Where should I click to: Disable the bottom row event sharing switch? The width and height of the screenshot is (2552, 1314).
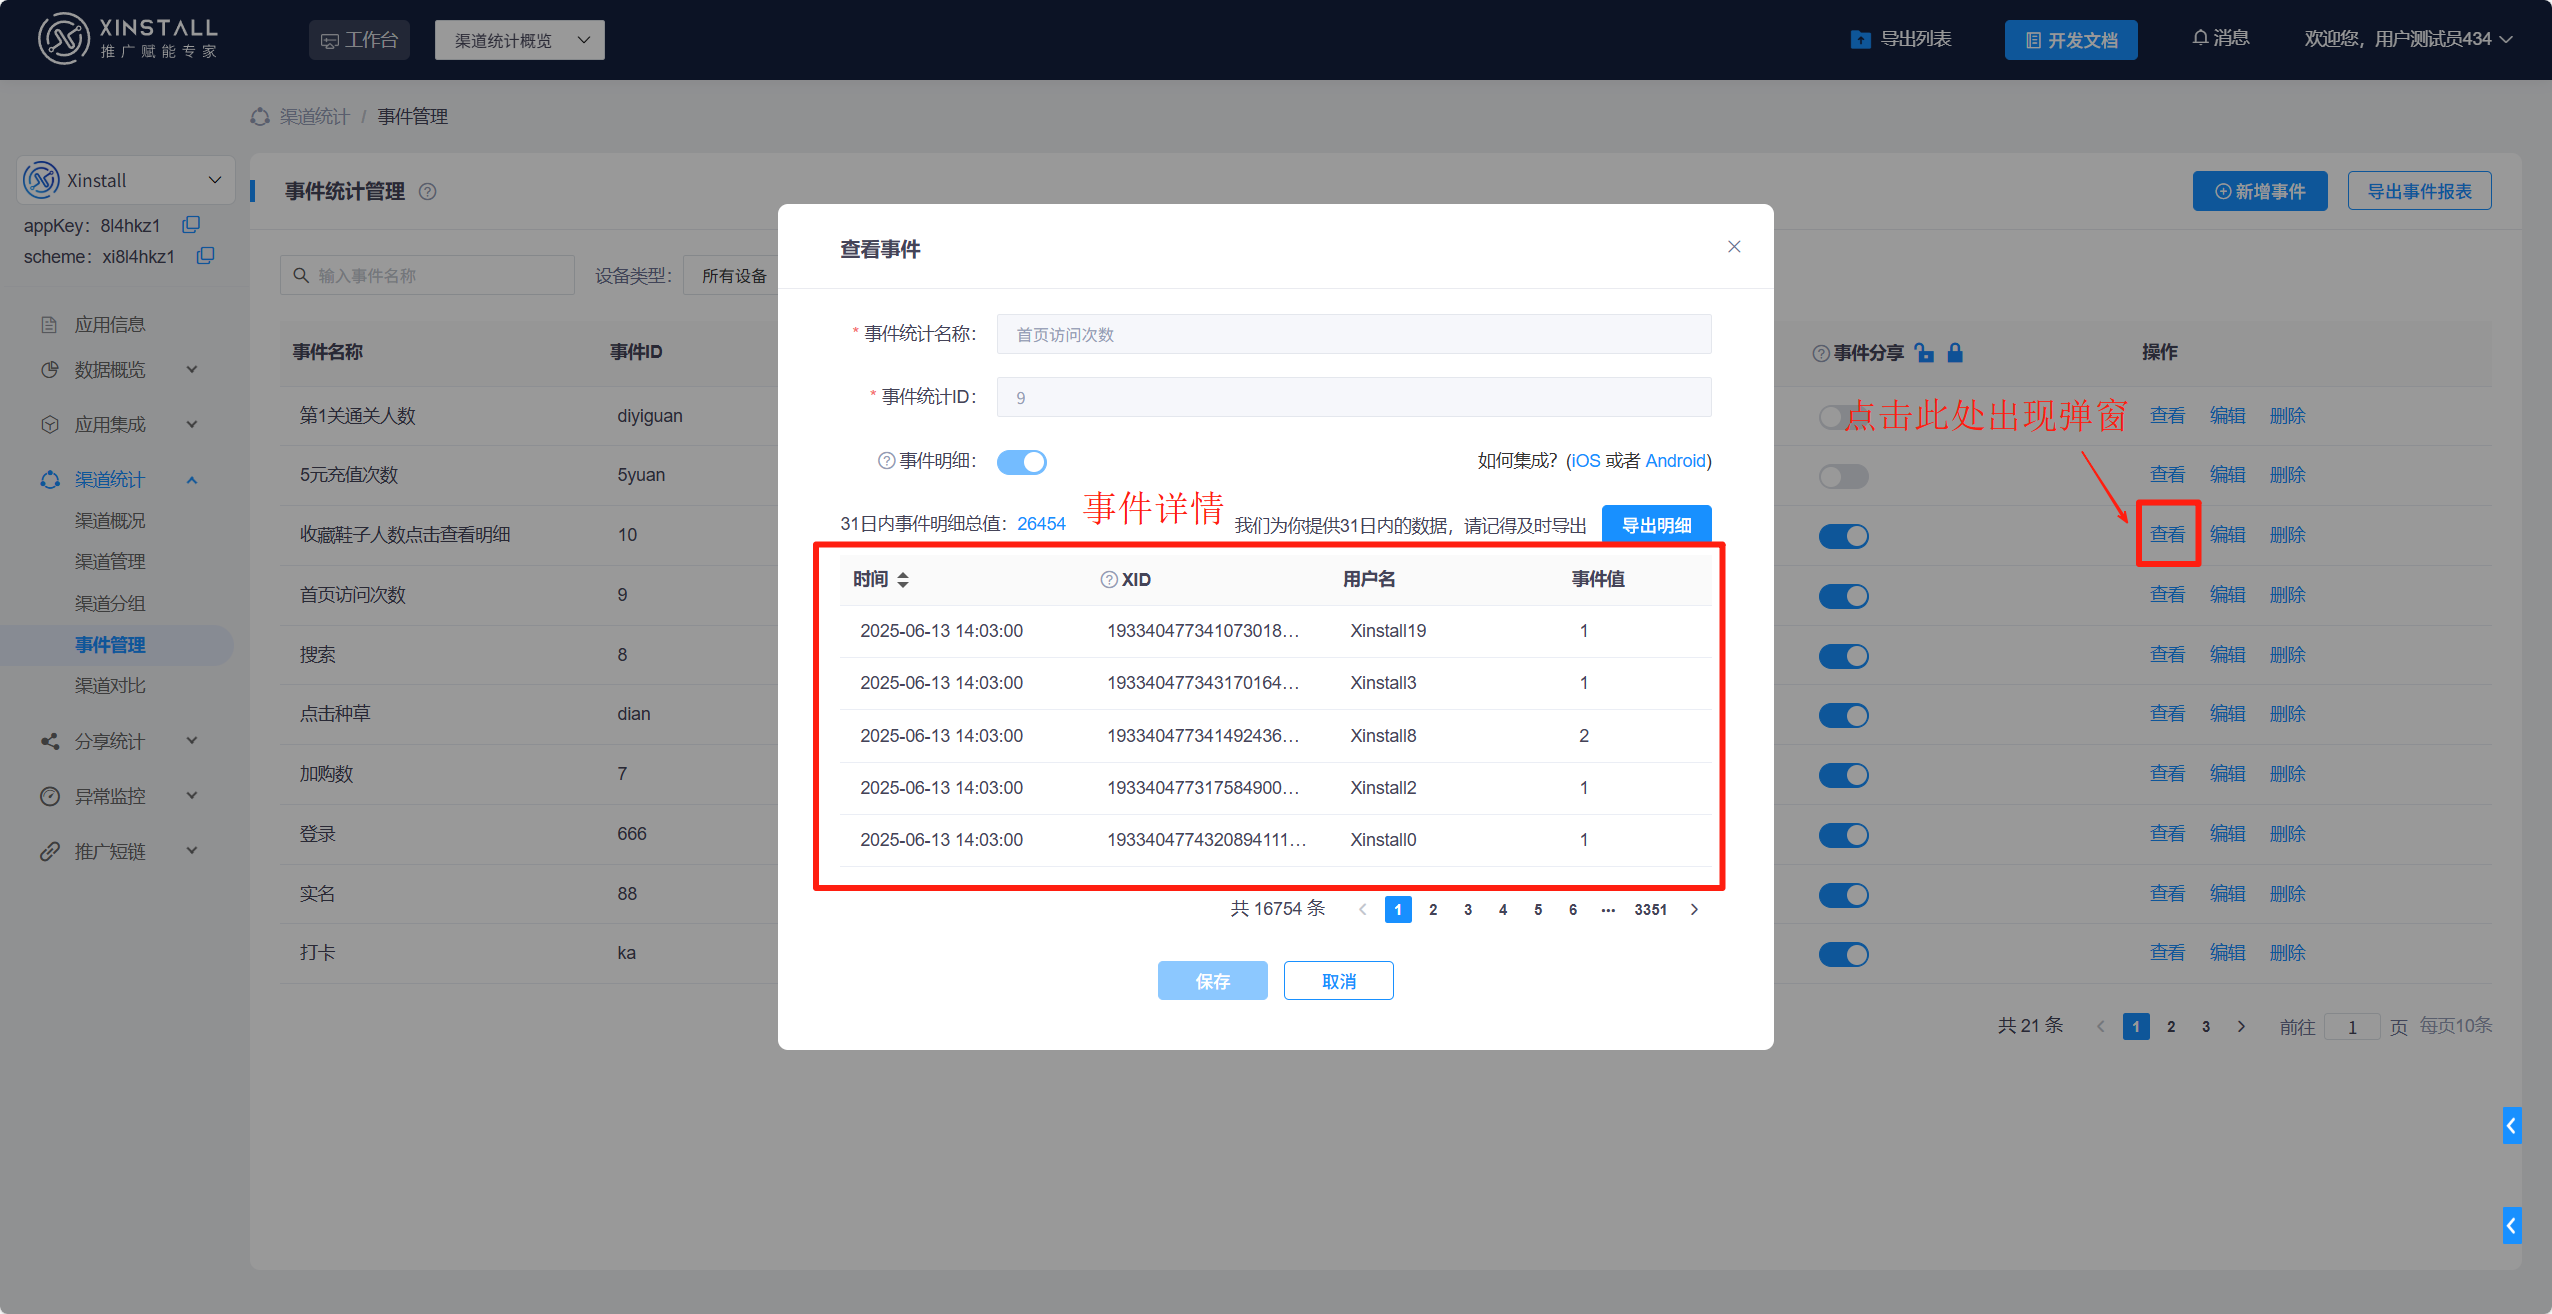1843,954
